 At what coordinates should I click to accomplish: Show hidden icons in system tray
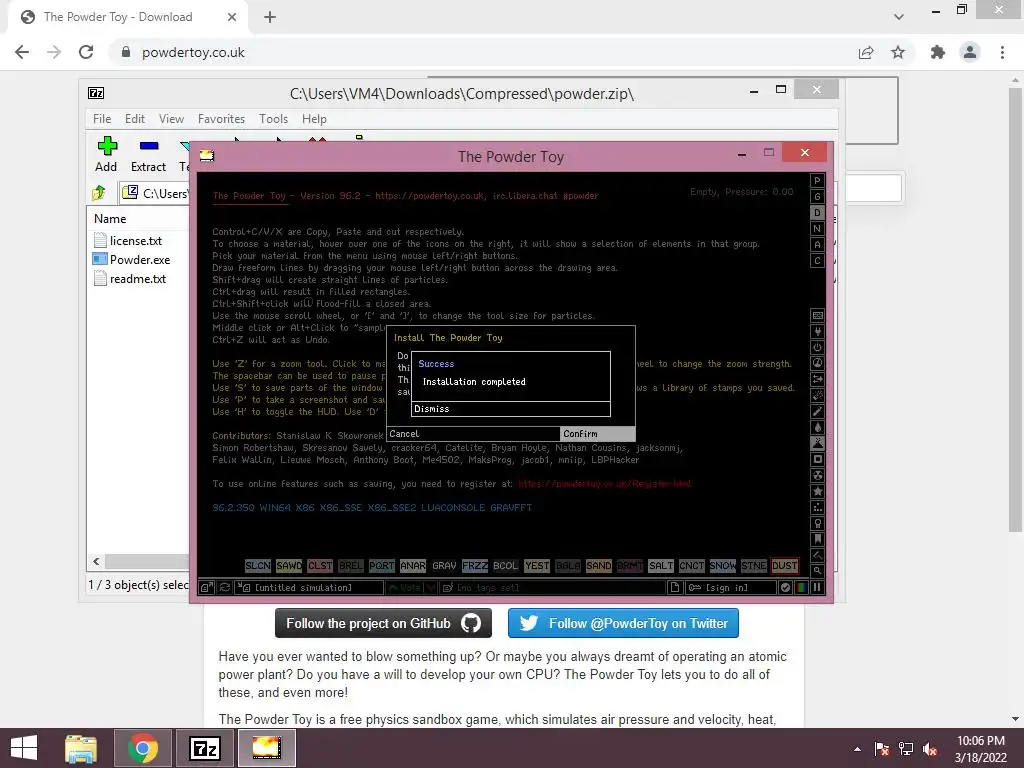857,749
